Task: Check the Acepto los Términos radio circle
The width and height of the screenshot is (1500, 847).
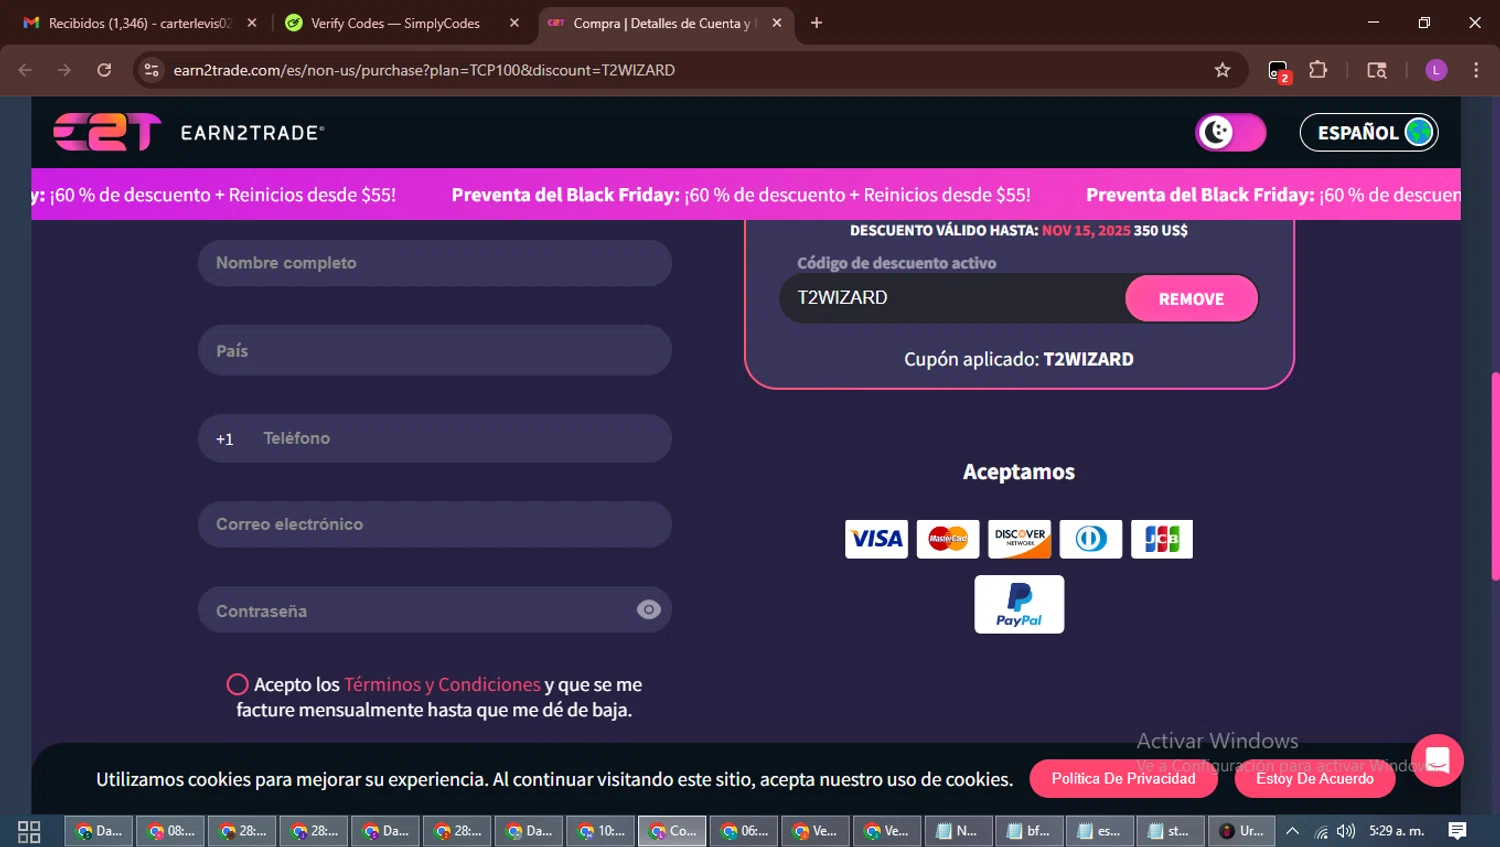Action: point(237,684)
